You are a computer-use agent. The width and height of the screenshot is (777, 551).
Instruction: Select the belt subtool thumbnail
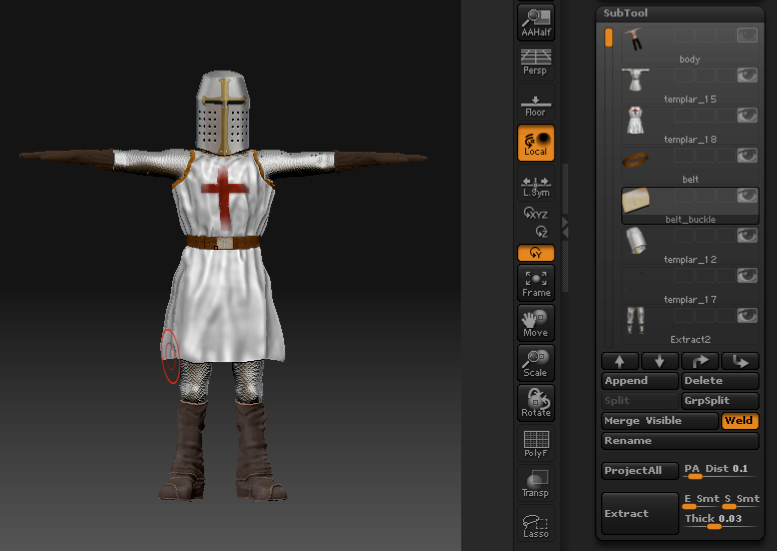tap(635, 160)
